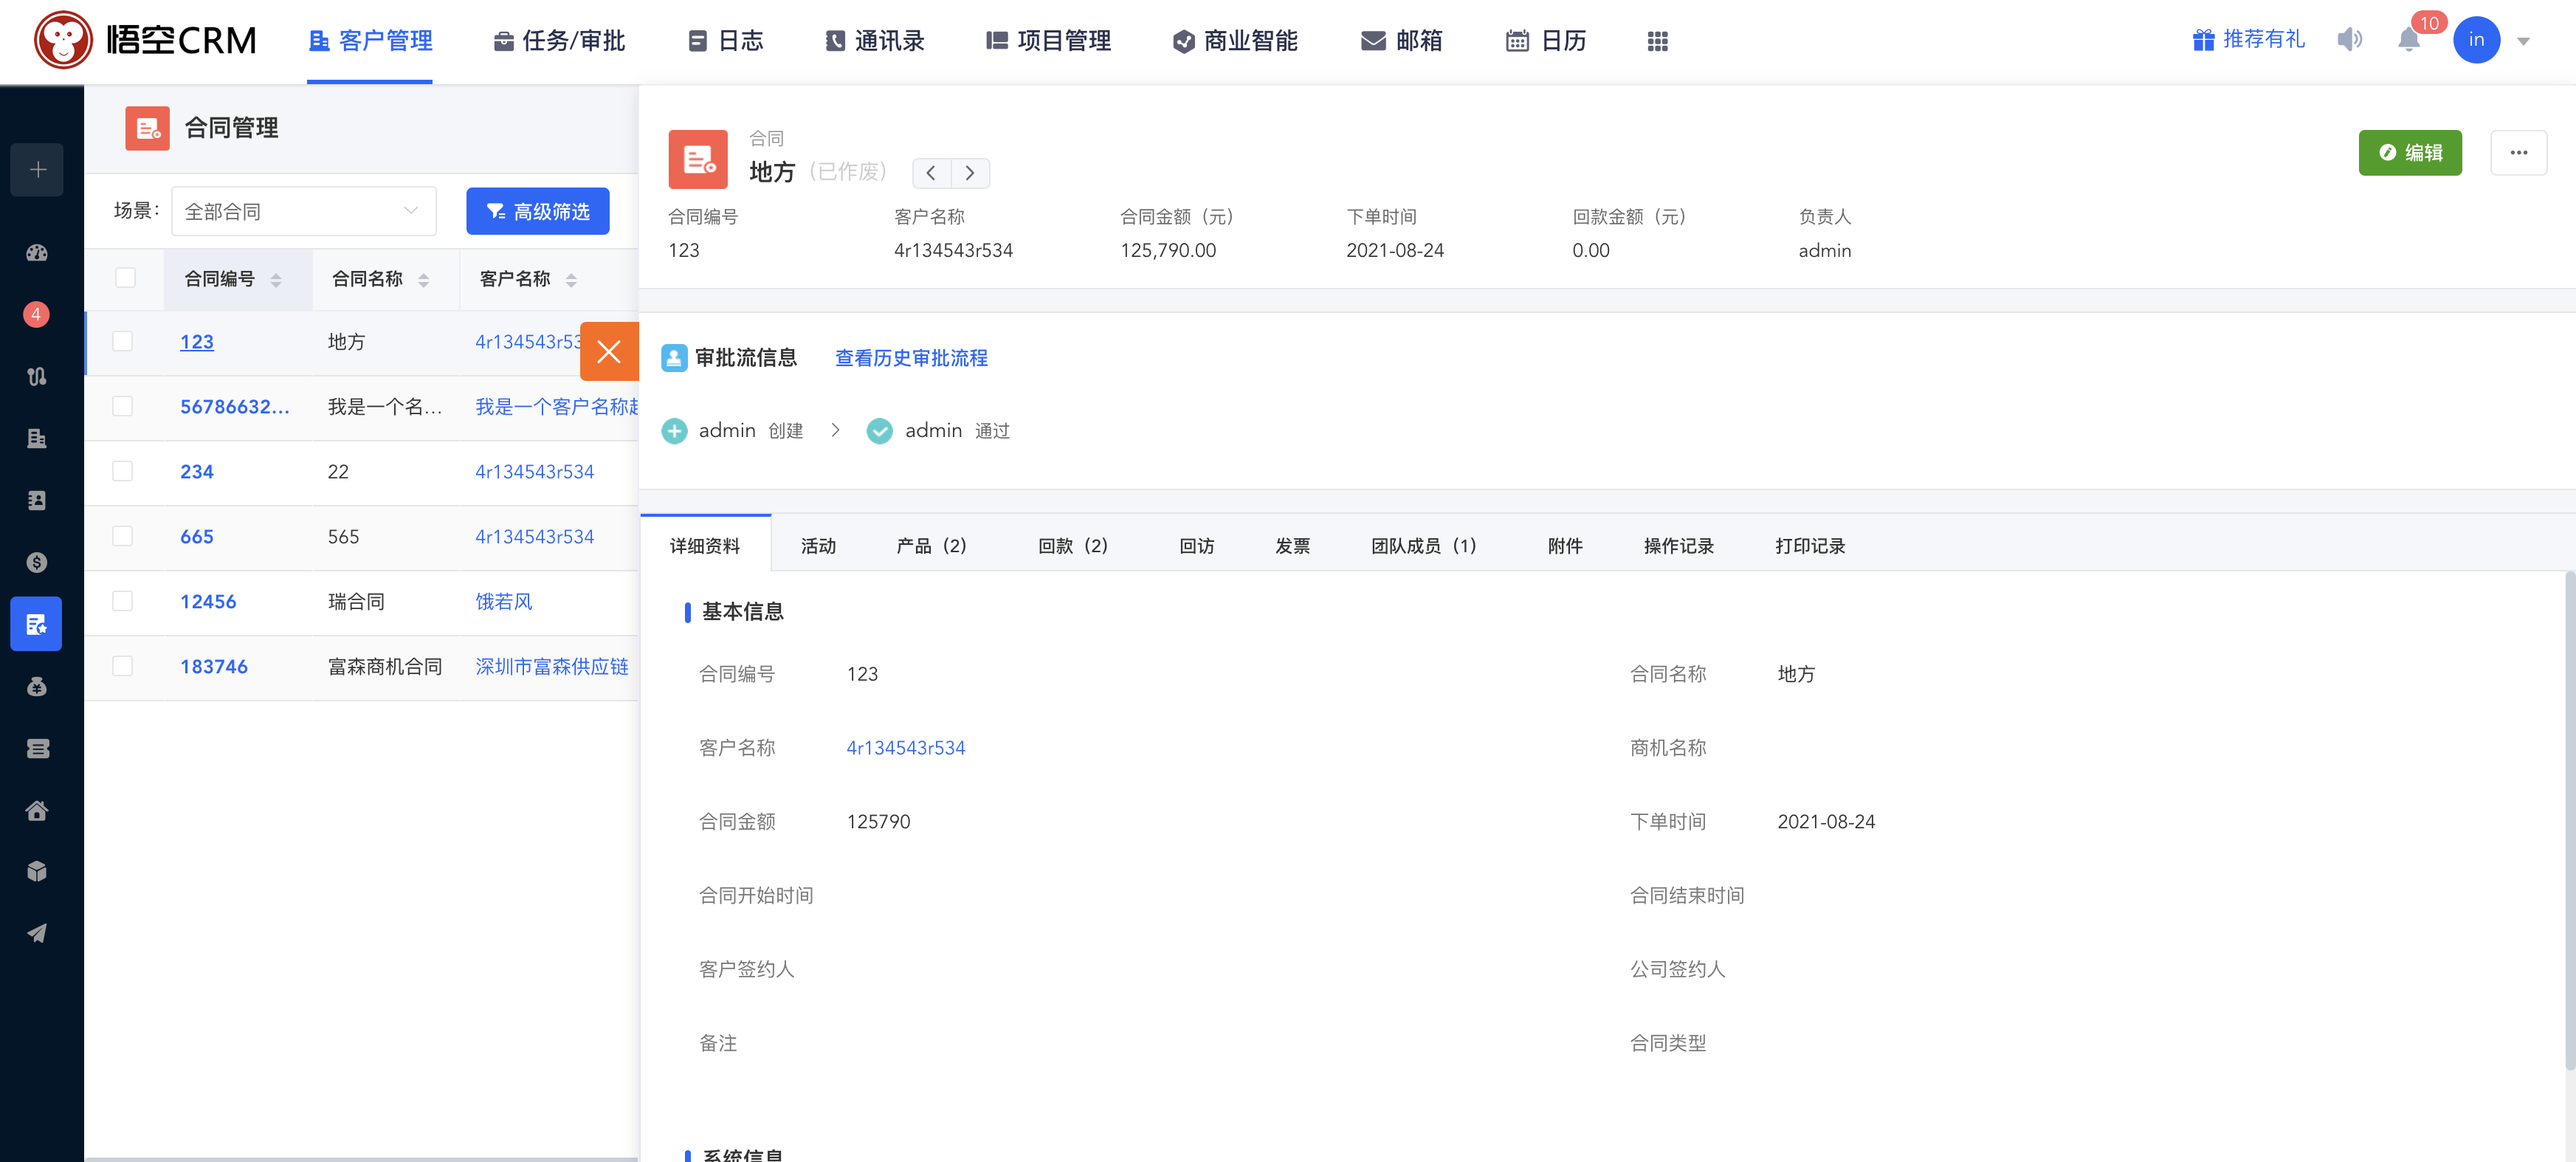The width and height of the screenshot is (2576, 1162).
Task: Open the home-shaped sidebar icon
Action: pos(37,810)
